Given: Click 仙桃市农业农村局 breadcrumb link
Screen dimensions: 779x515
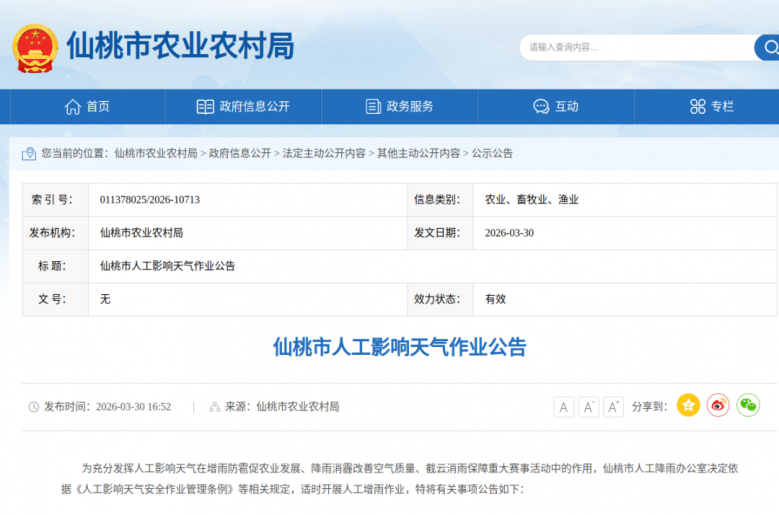Looking at the screenshot, I should (x=155, y=153).
